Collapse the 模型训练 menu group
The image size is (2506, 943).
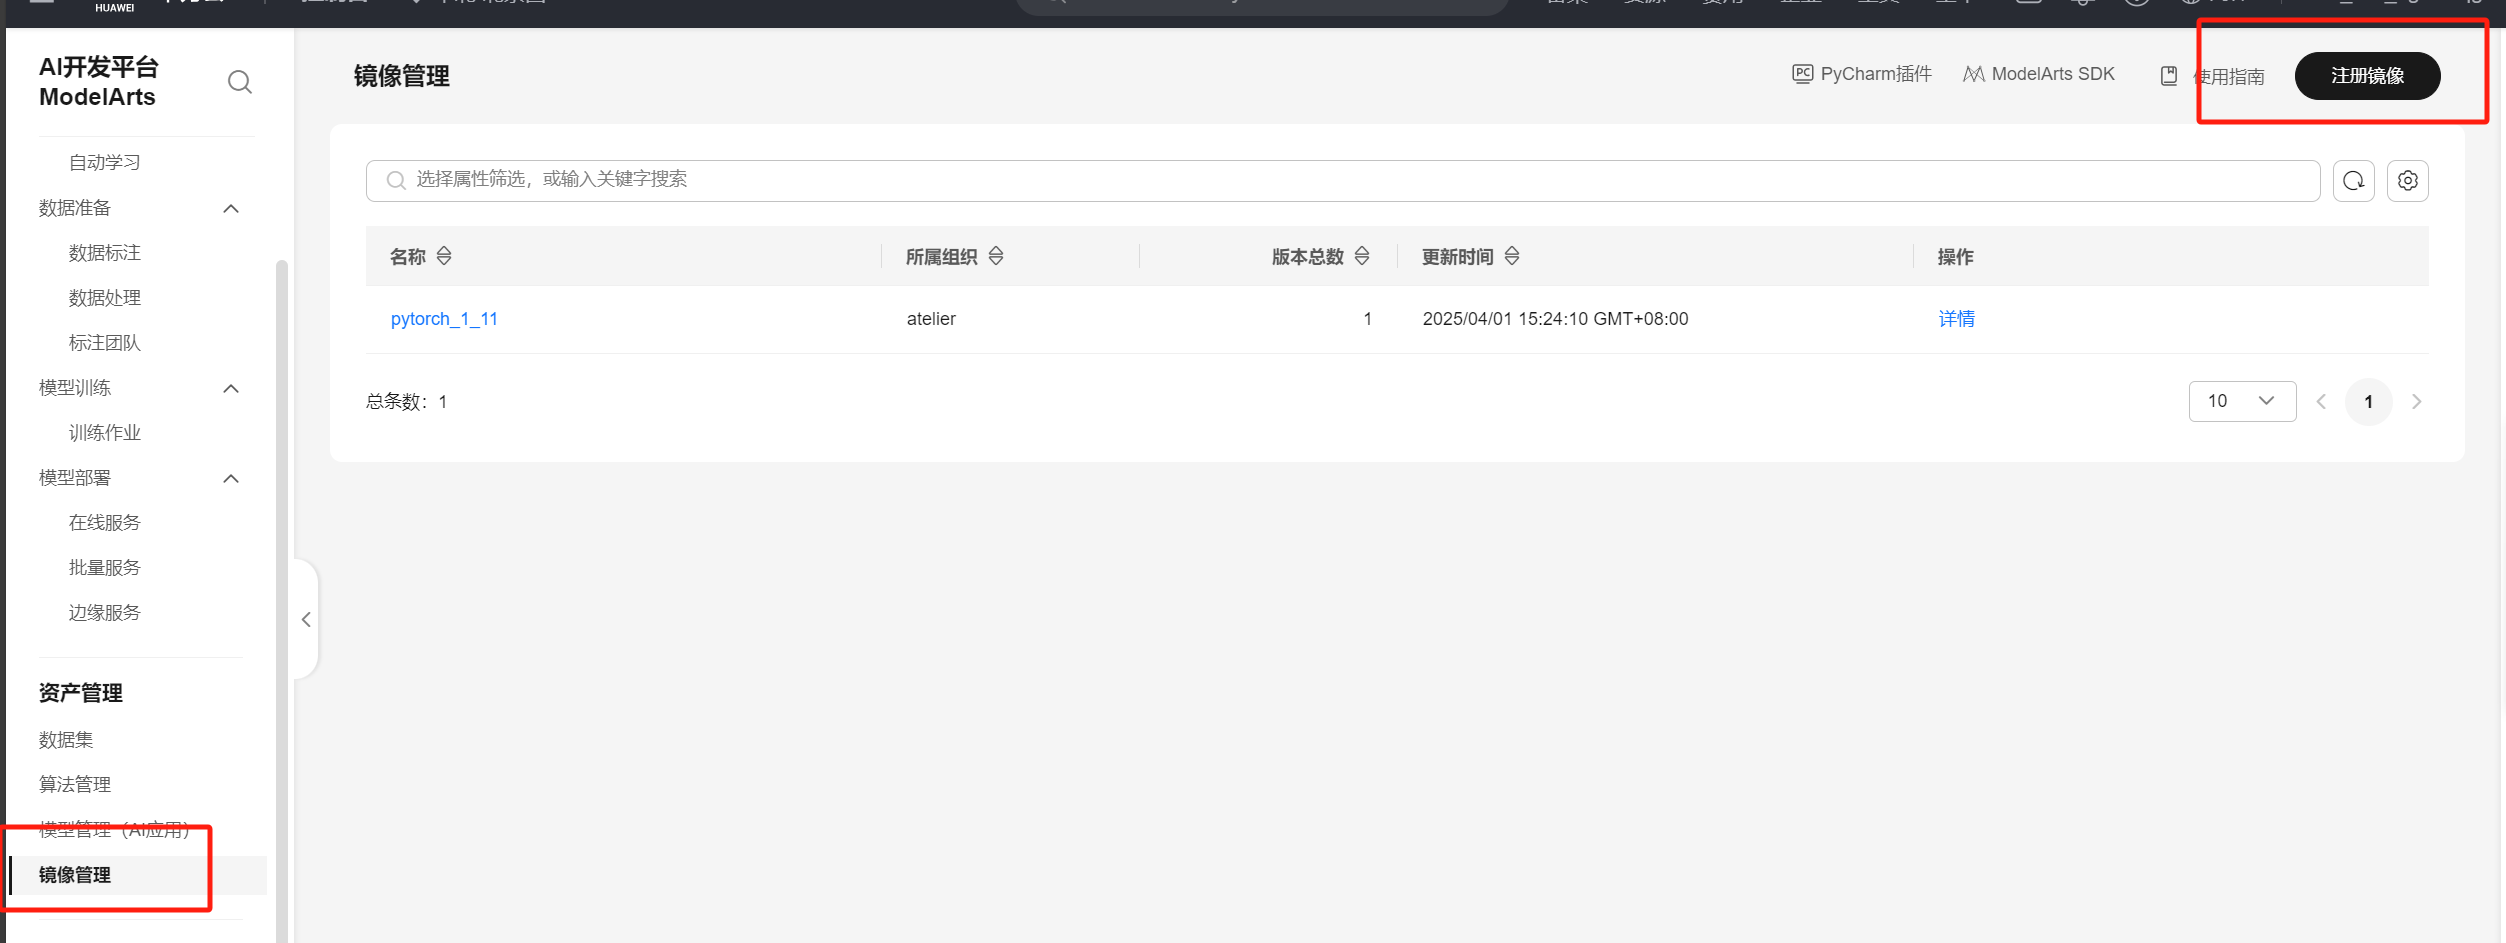[x=231, y=388]
